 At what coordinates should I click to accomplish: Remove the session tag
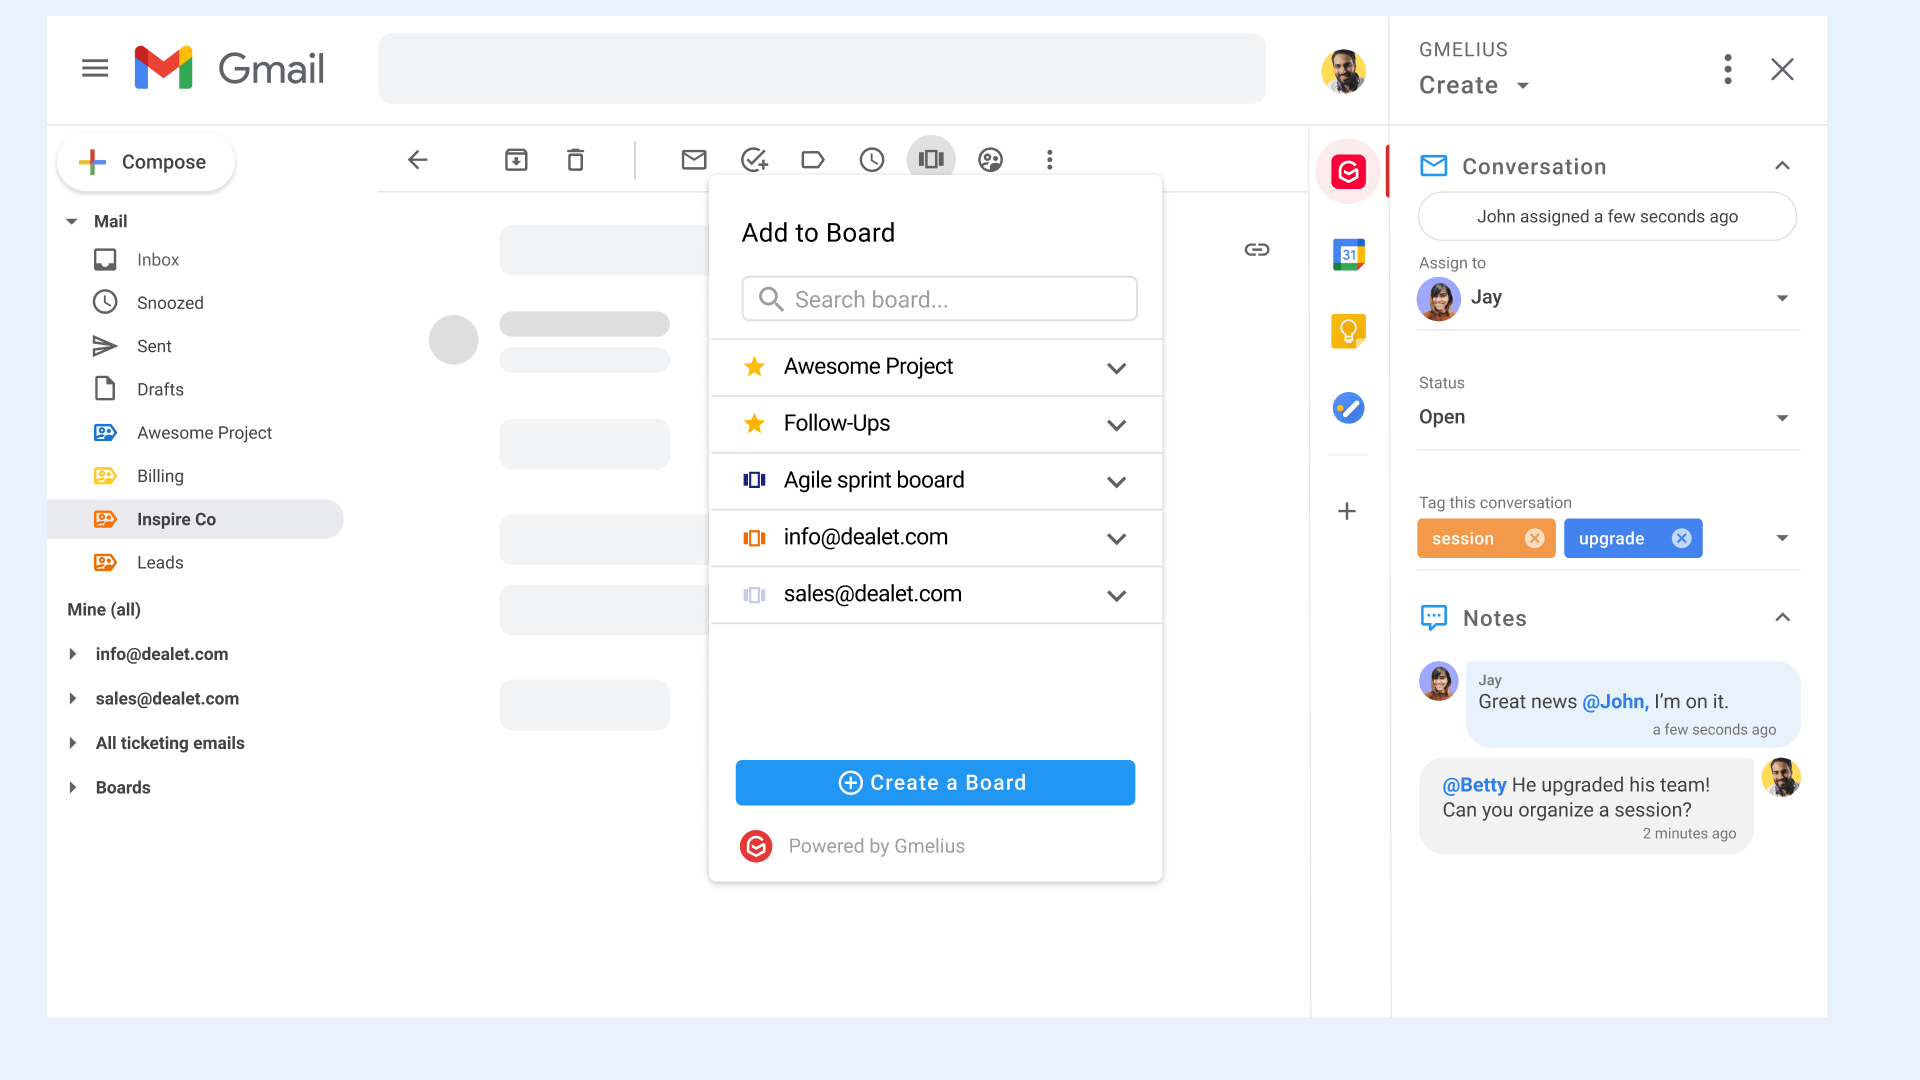(x=1534, y=539)
